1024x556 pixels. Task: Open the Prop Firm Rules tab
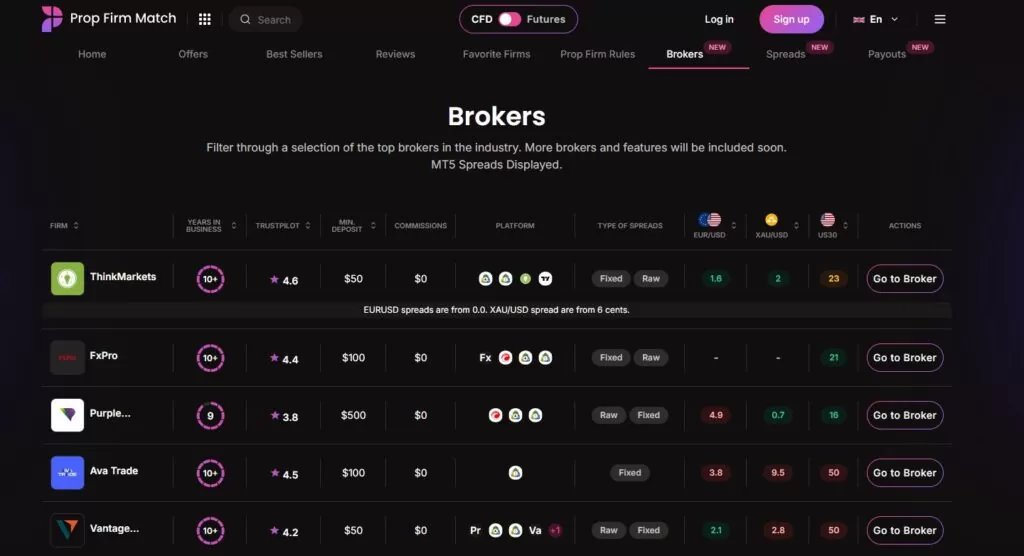[x=598, y=54]
